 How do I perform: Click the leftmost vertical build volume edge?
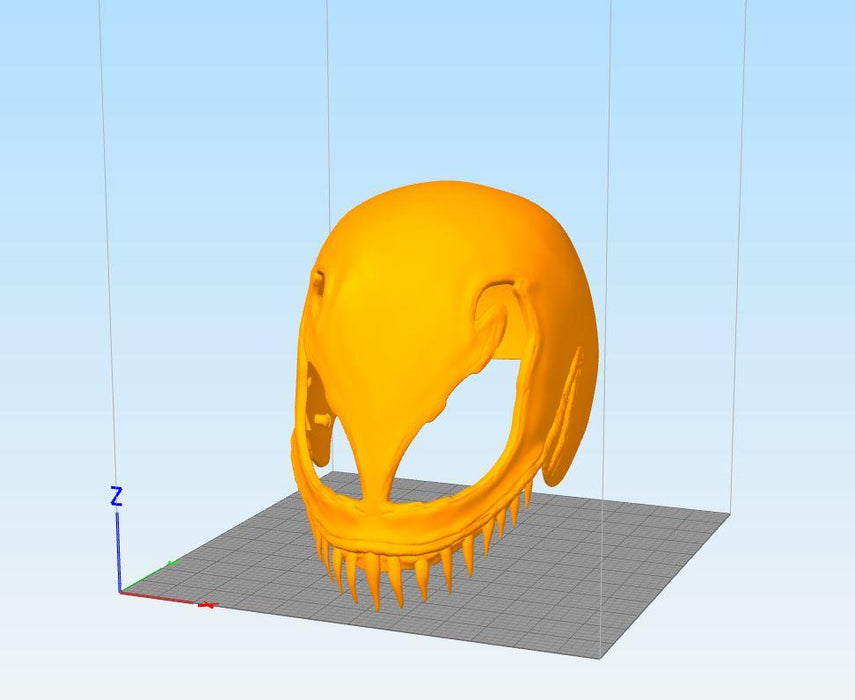click(x=105, y=250)
